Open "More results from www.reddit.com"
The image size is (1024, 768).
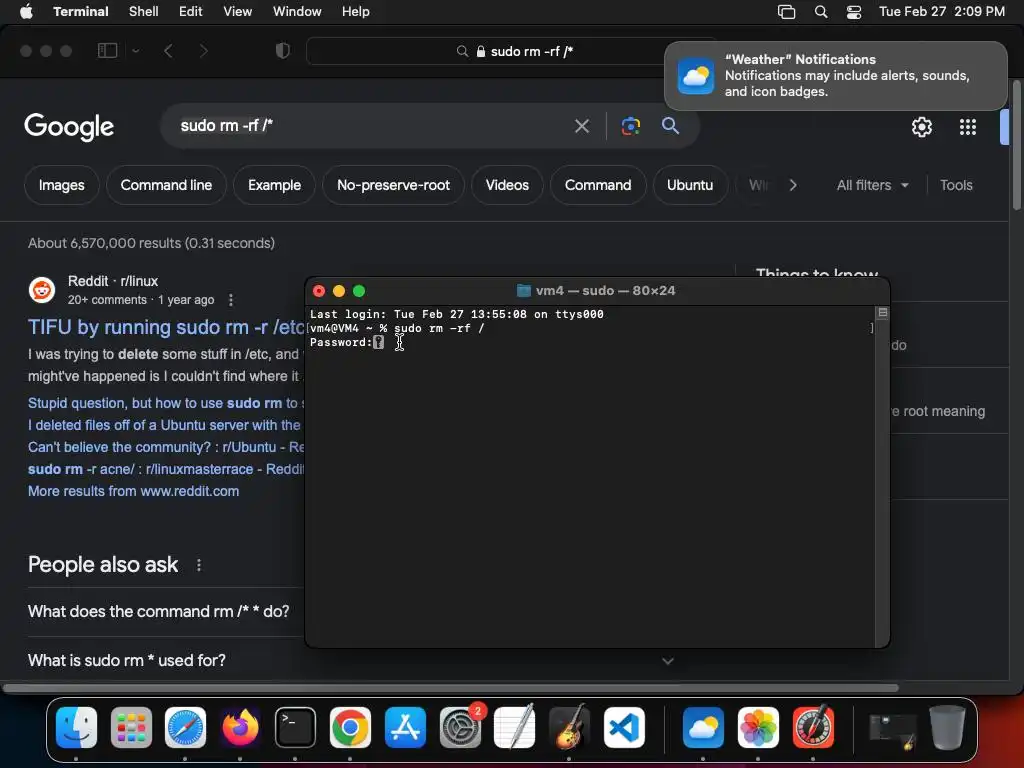click(x=133, y=491)
